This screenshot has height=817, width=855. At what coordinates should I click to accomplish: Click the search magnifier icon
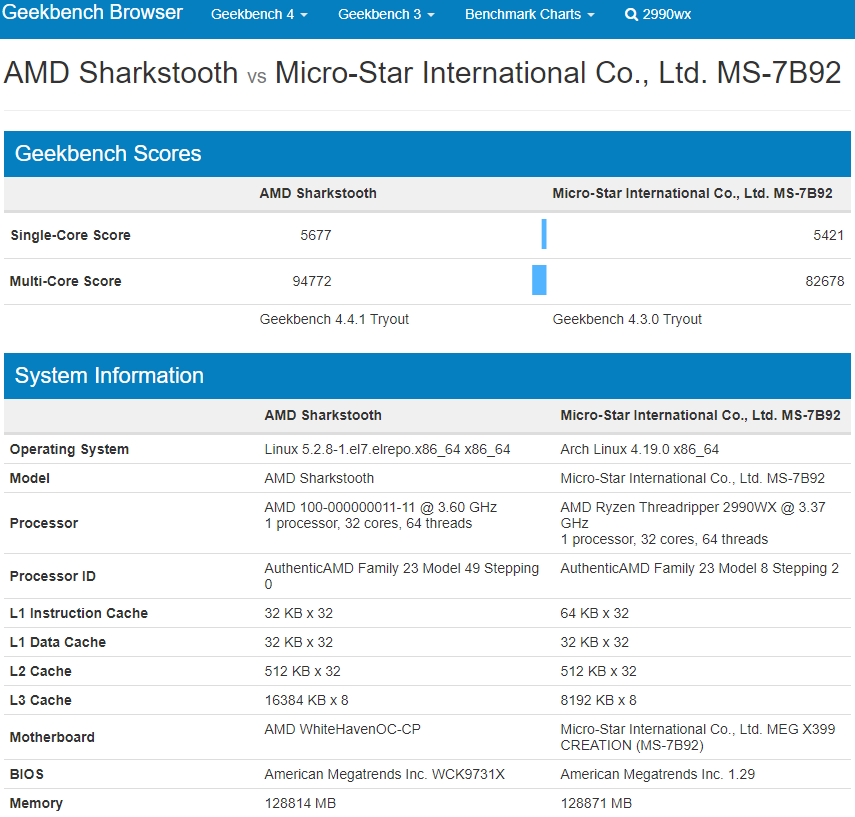[x=631, y=15]
